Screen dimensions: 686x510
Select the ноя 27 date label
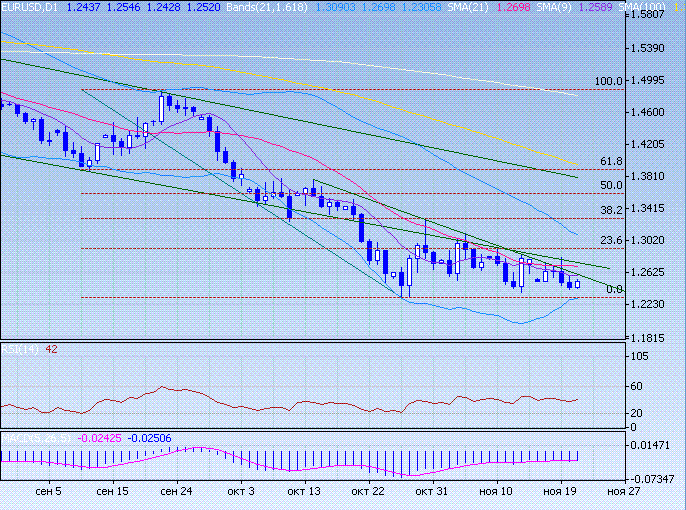point(623,492)
